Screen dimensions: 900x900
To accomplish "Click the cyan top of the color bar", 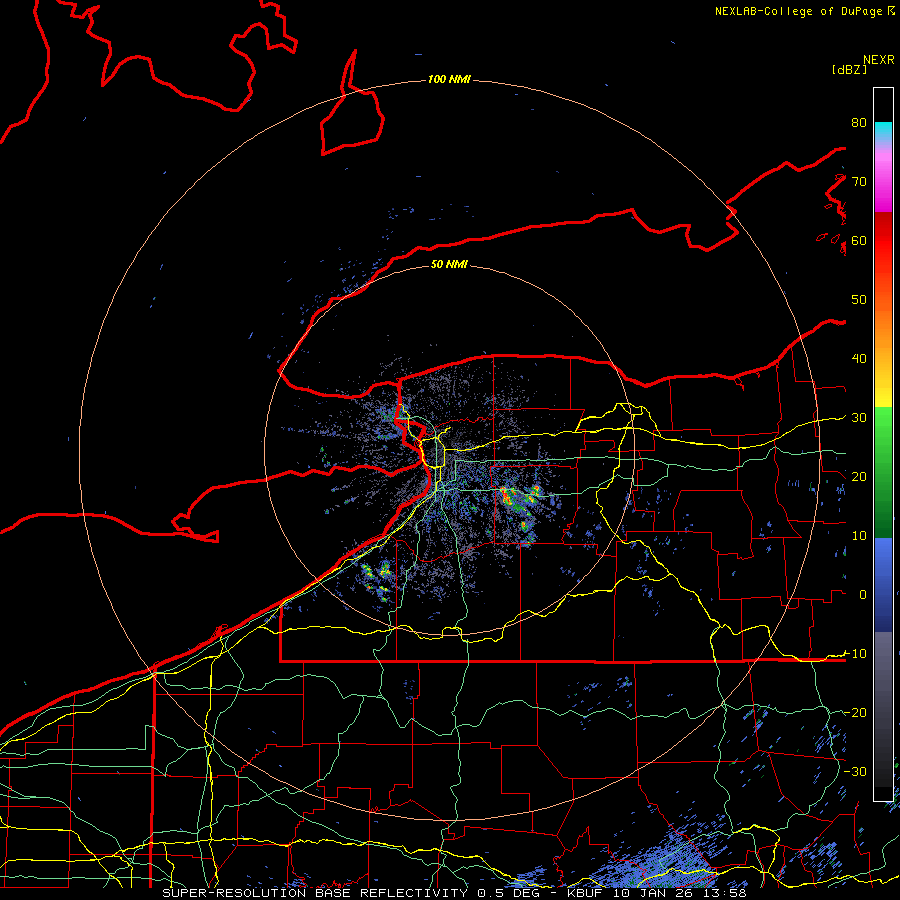I will [883, 132].
